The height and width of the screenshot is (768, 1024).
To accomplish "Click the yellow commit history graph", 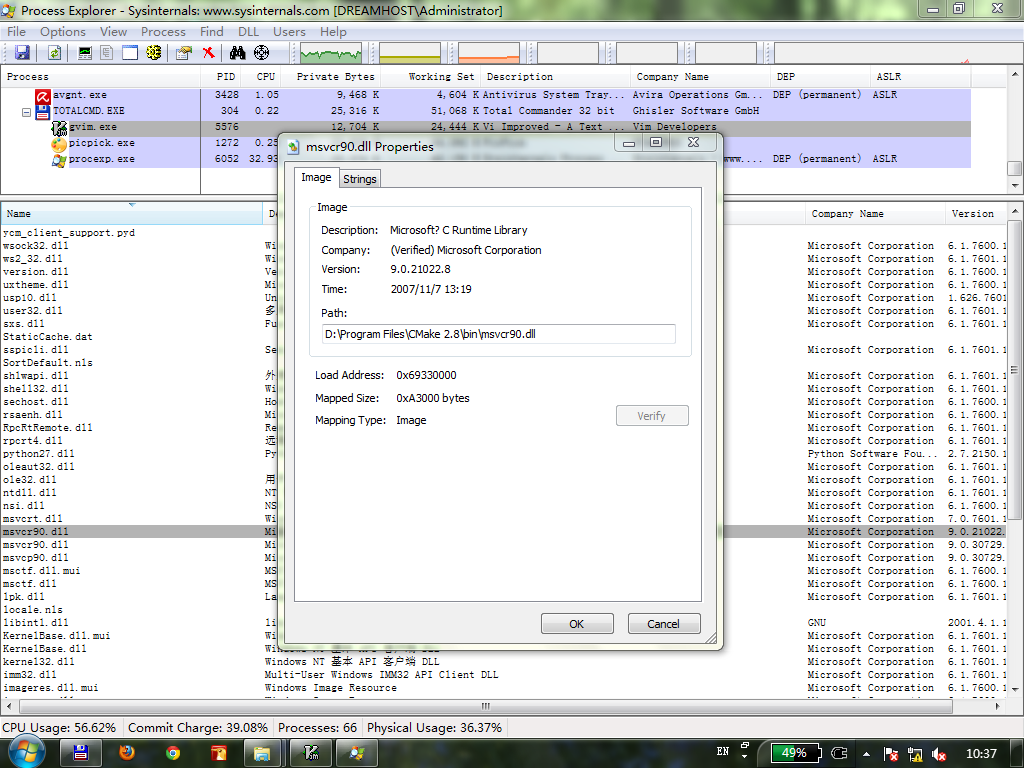I will [409, 53].
